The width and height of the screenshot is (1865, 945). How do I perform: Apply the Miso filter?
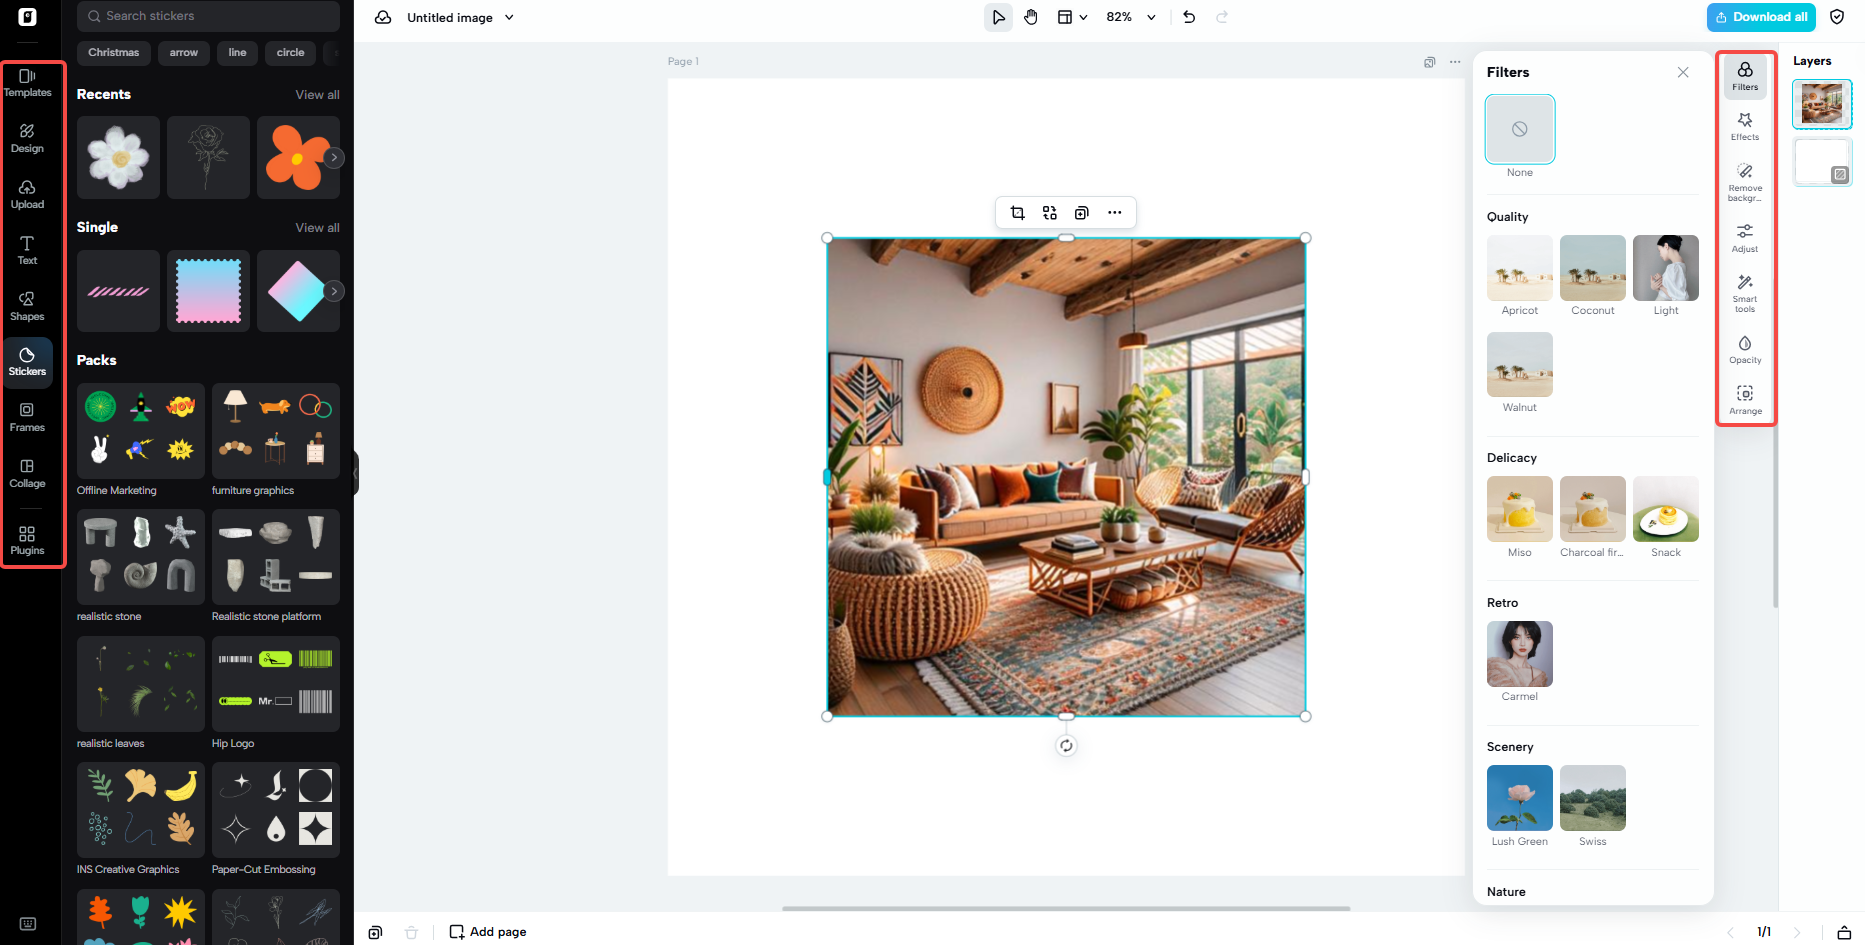tap(1520, 509)
